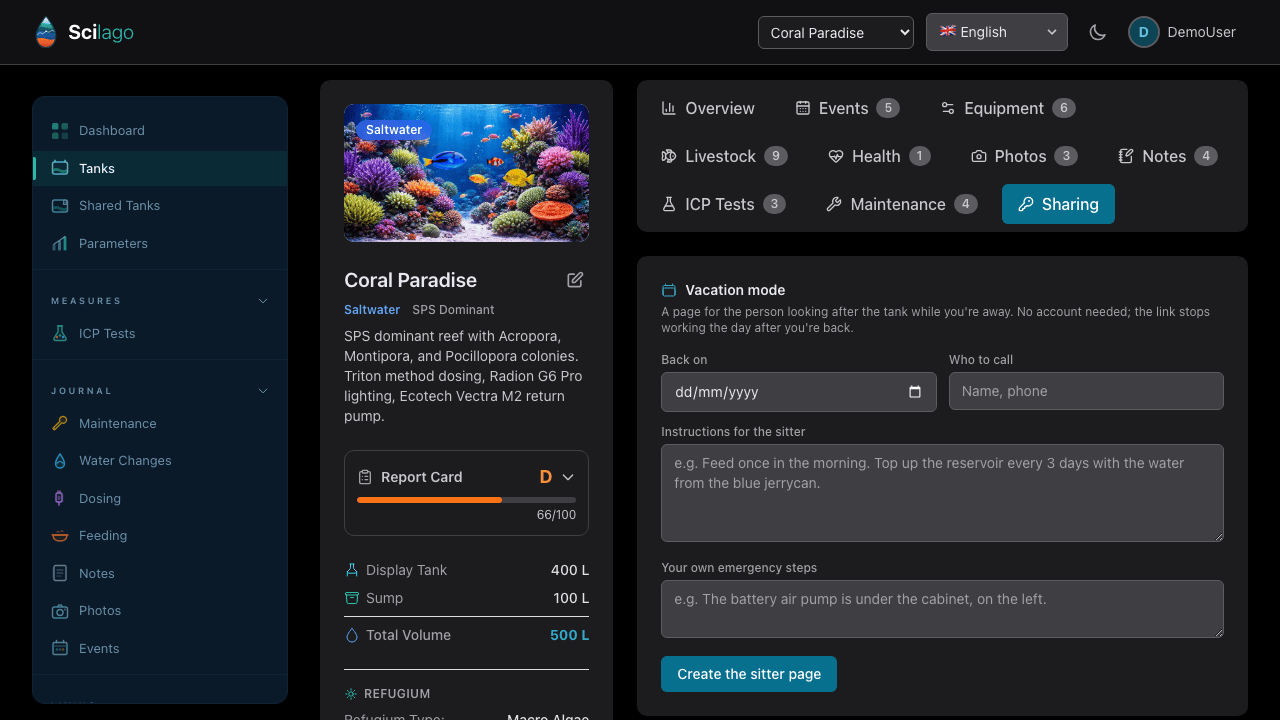Open Photos in the sidebar journal
1280x720 pixels.
160,611
